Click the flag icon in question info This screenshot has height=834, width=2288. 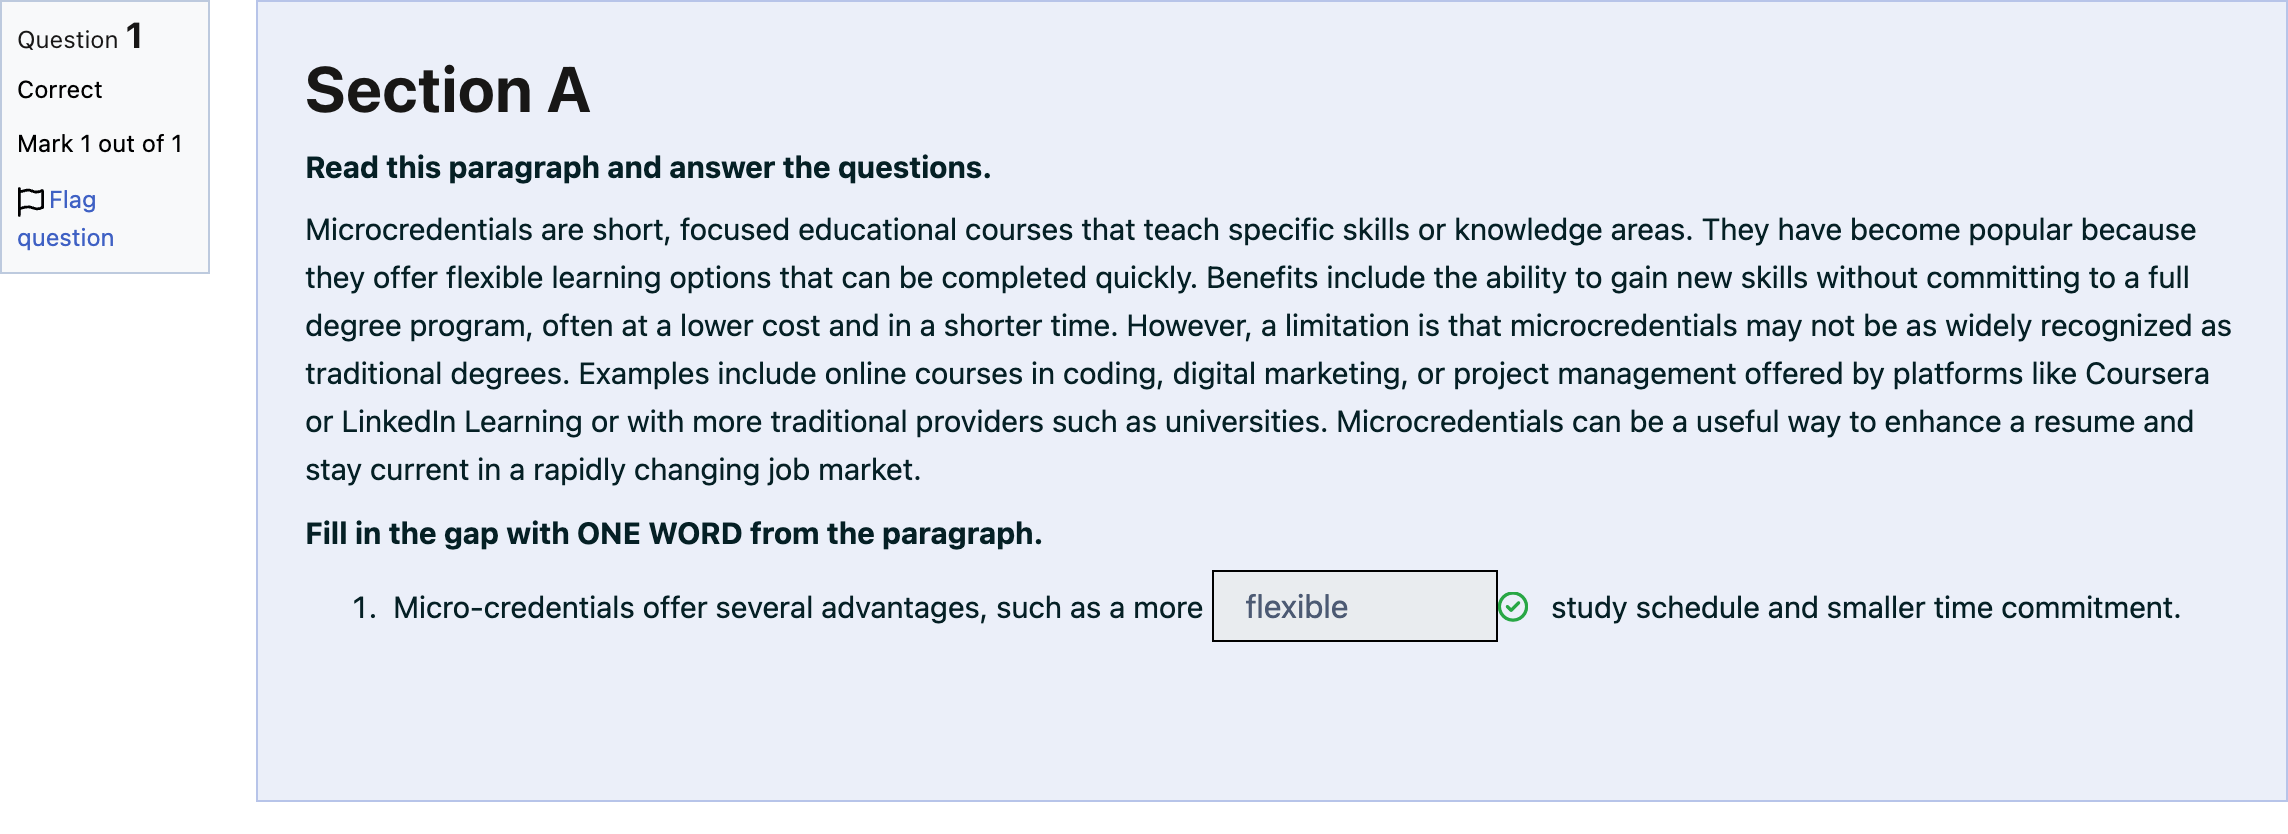tap(31, 201)
